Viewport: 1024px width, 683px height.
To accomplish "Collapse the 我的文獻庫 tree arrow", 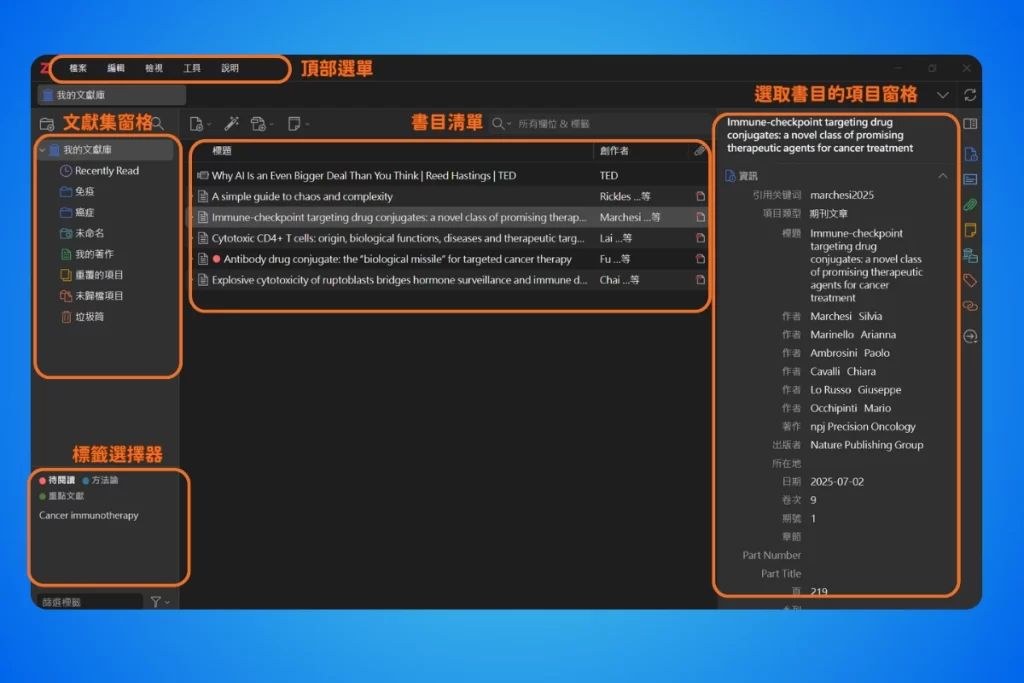I will click(42, 150).
